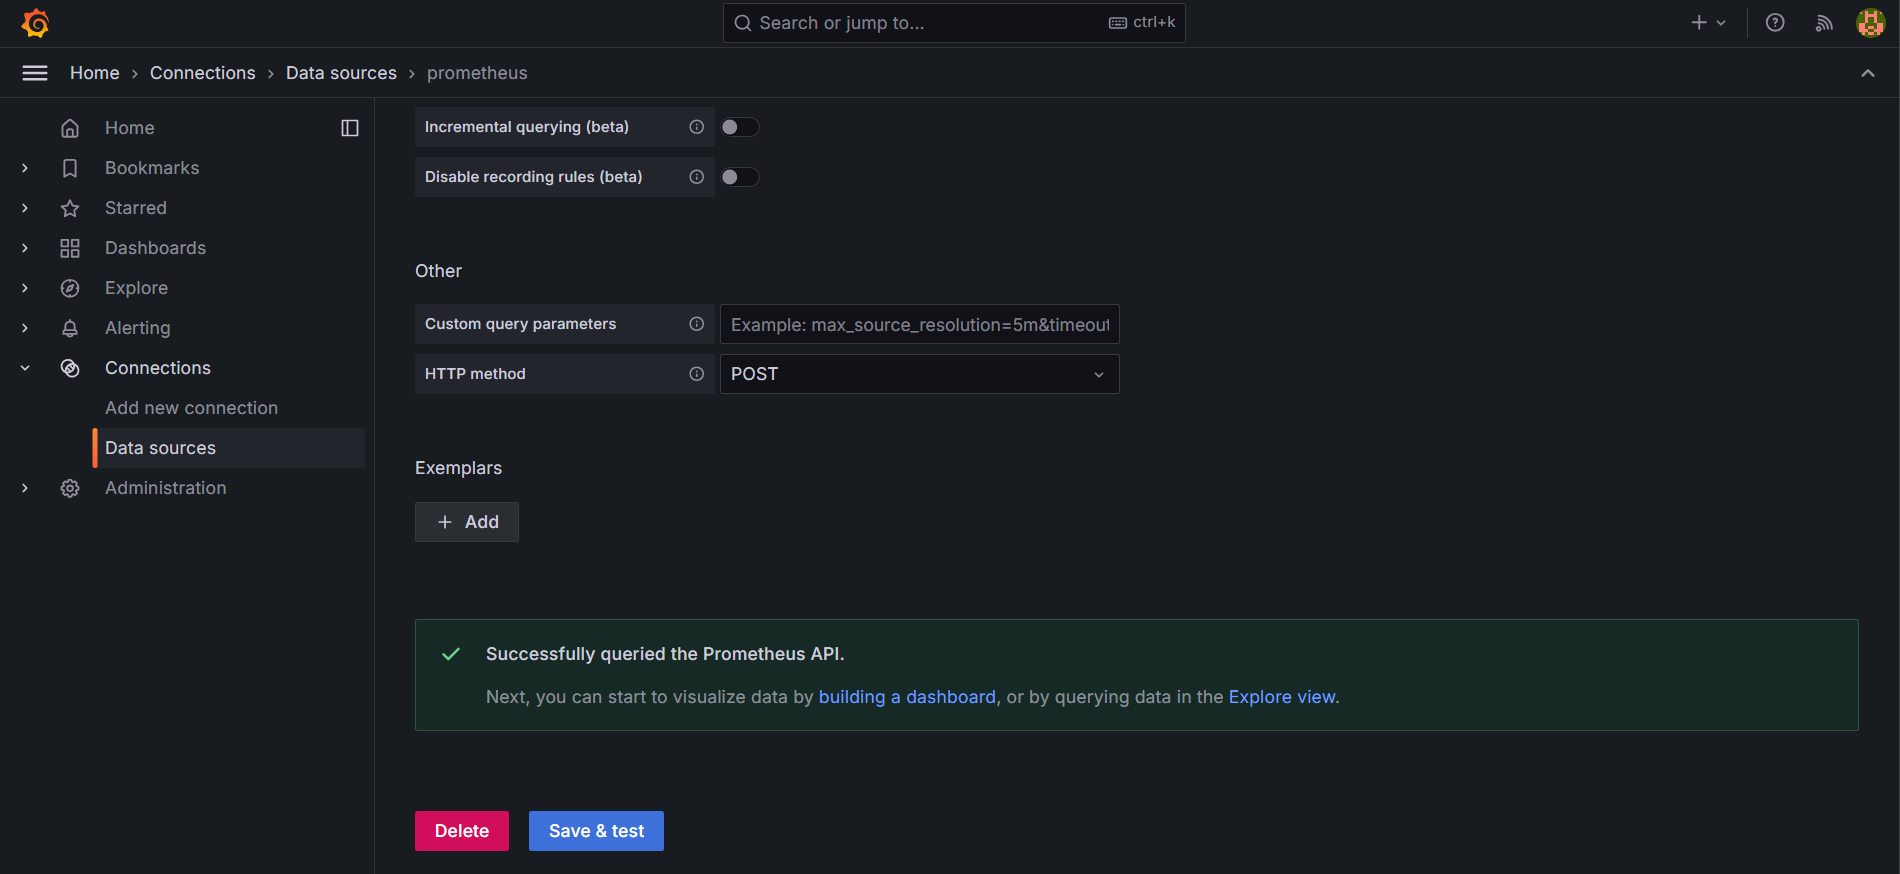Viewport: 1900px width, 874px height.
Task: Click the Bookmarks icon in sidebar
Action: pos(70,168)
